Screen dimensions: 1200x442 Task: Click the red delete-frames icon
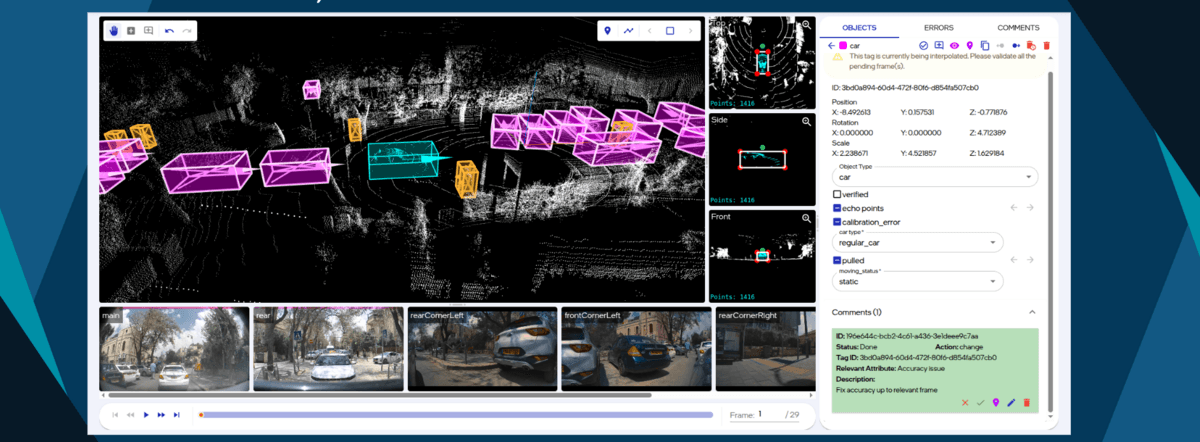click(x=1031, y=45)
